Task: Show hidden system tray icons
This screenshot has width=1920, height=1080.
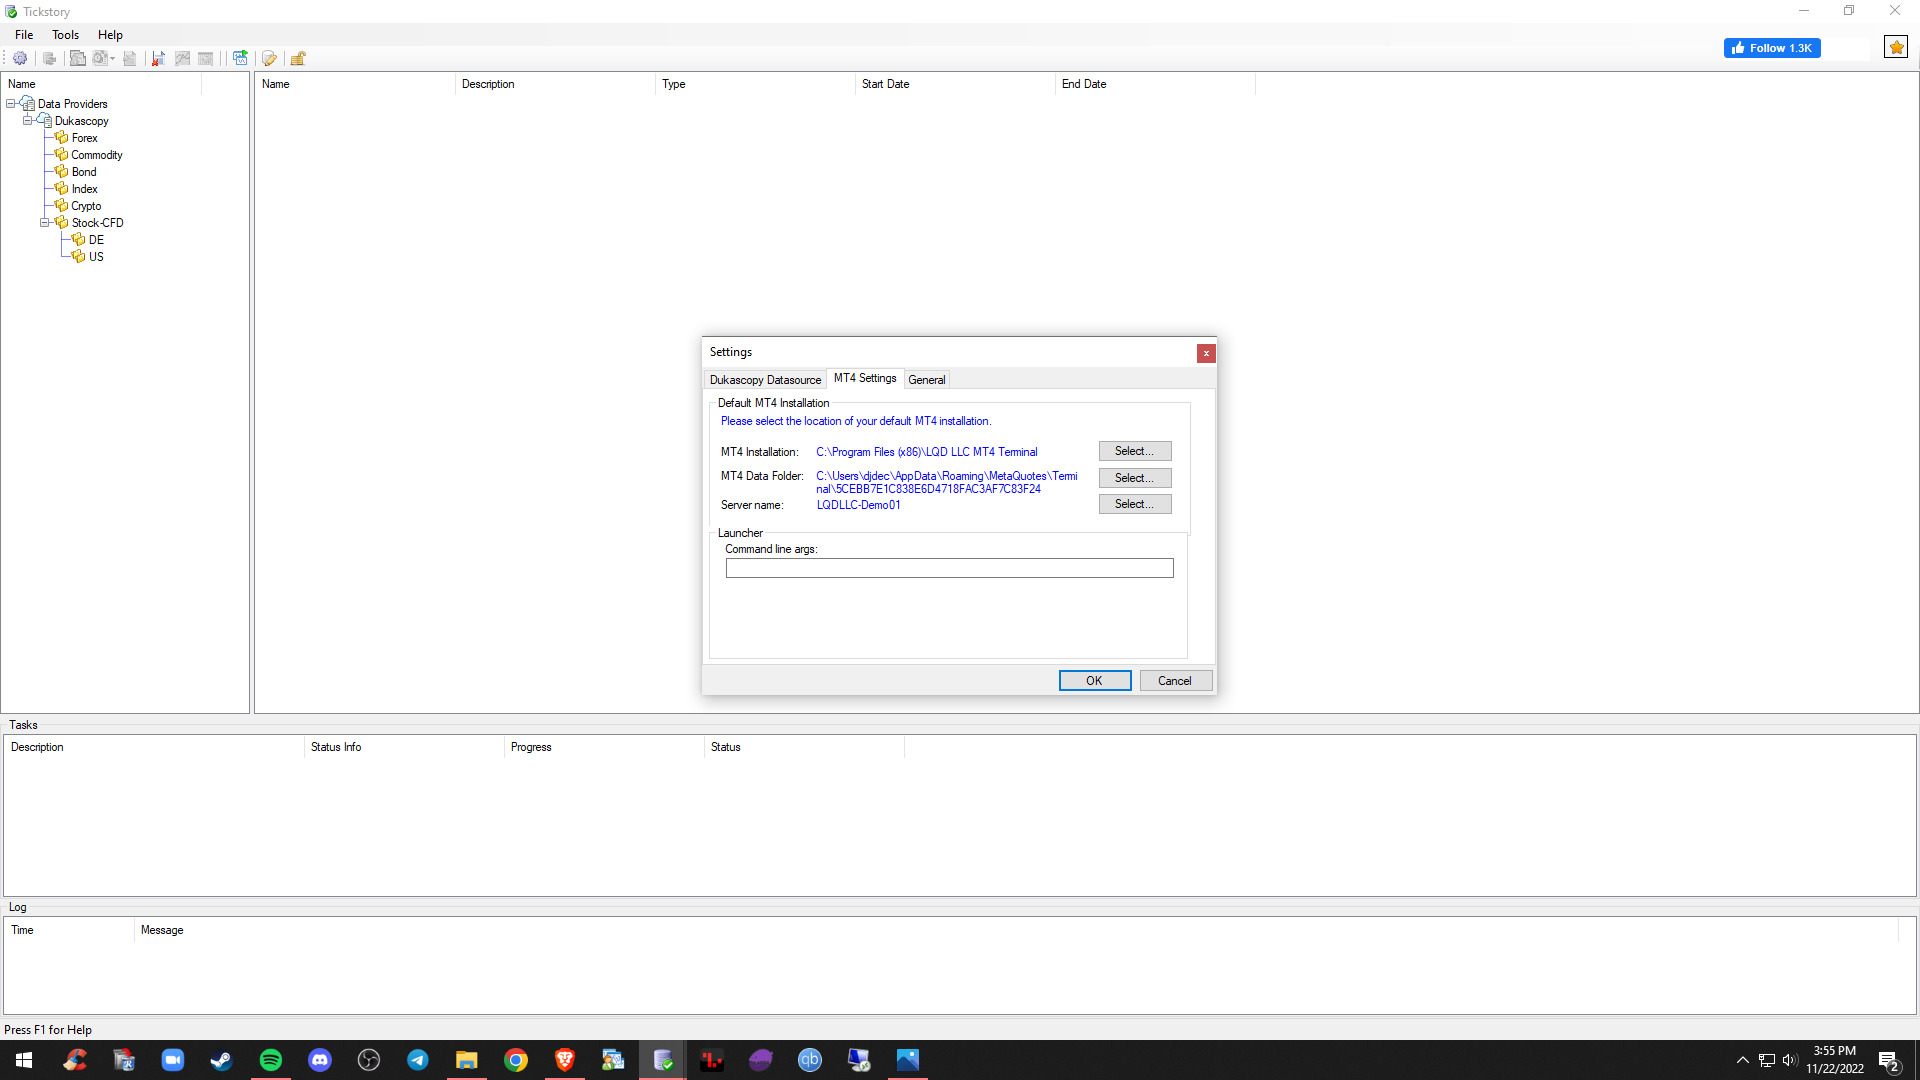Action: (1743, 1060)
